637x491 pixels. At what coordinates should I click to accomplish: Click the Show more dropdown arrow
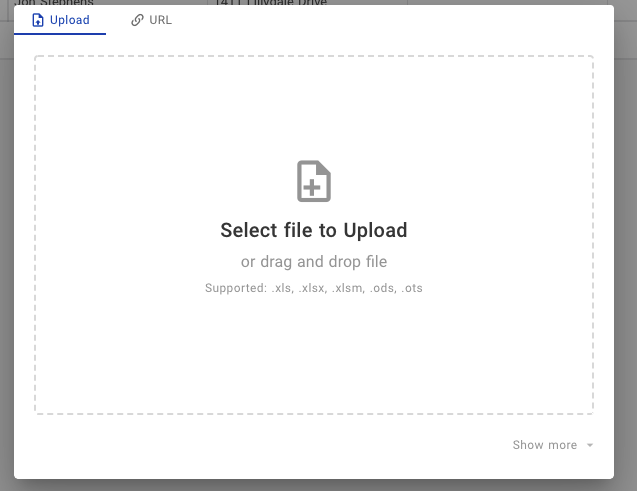(590, 446)
